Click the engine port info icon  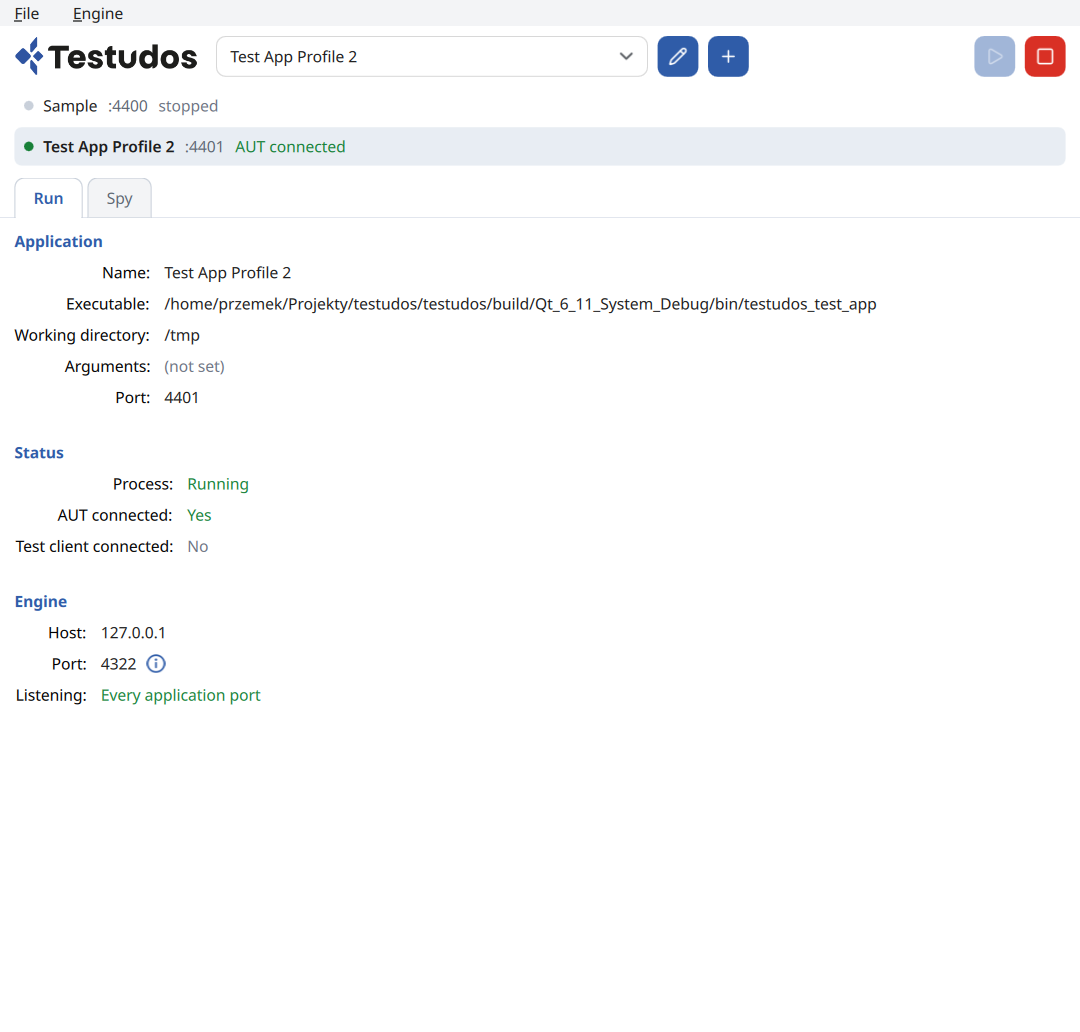point(156,663)
